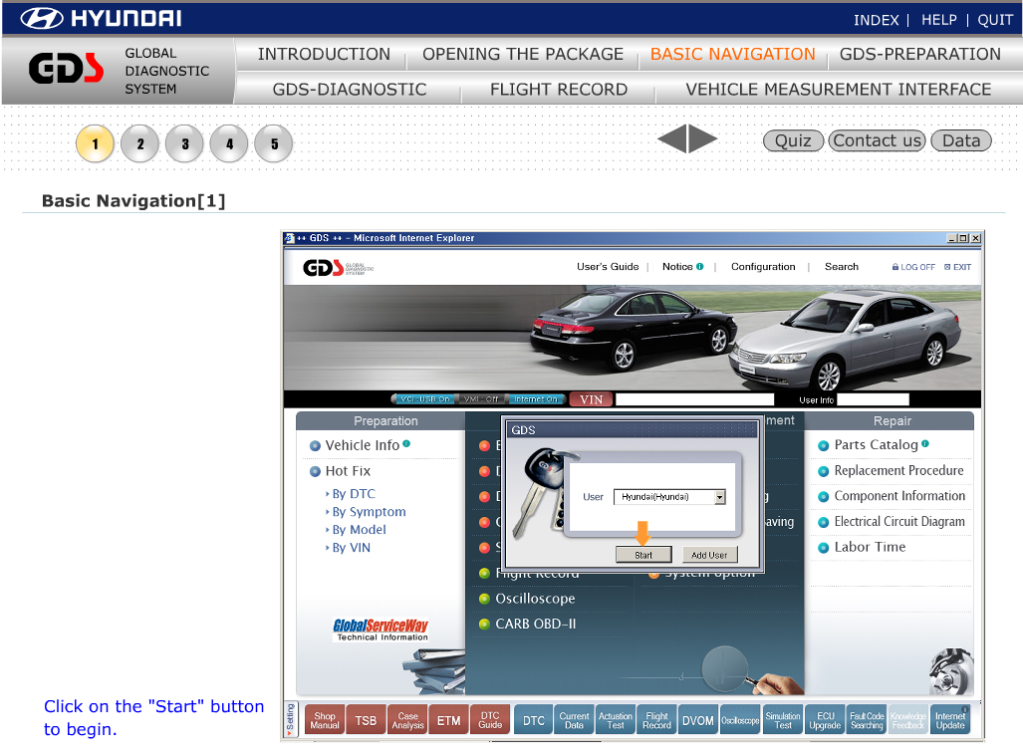Click the Simulation Test icon
The image size is (1023, 756).
pos(783,720)
